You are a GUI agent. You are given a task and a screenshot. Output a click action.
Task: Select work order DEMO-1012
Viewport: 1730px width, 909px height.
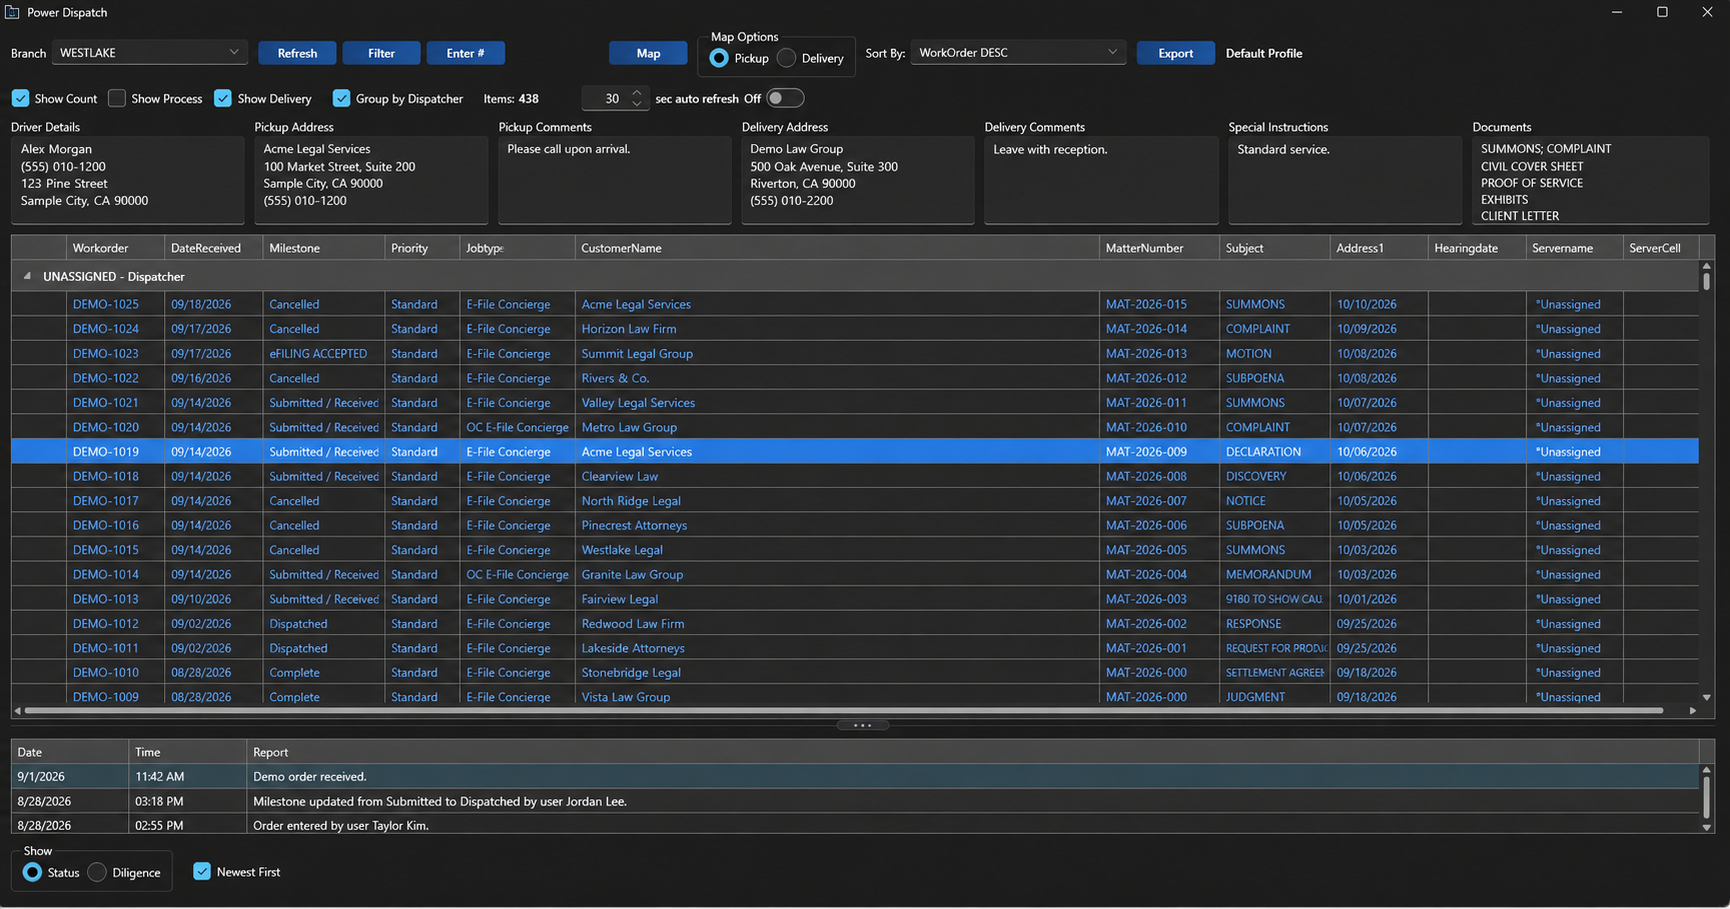[x=106, y=623]
